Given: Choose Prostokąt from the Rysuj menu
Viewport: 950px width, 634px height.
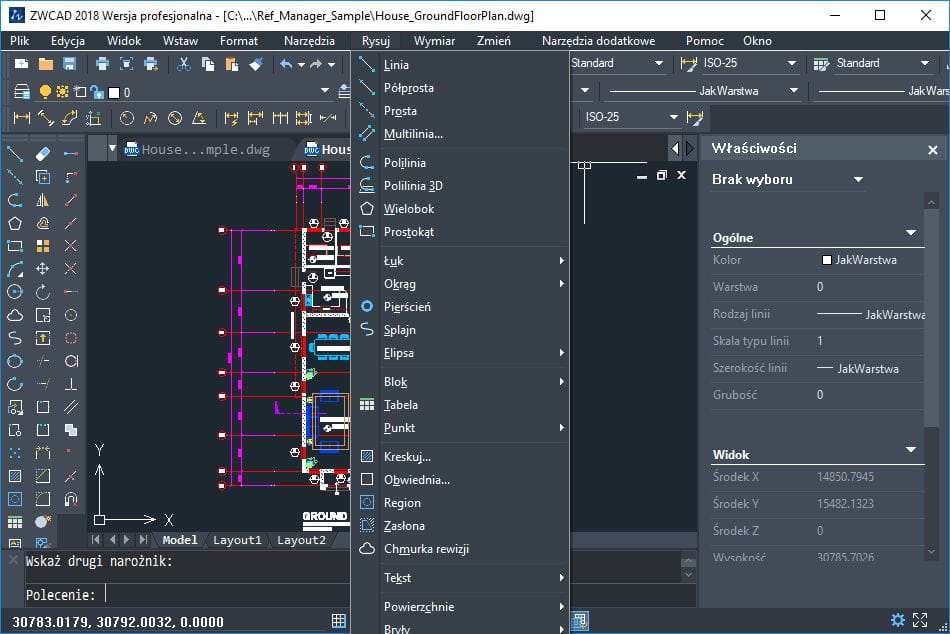Looking at the screenshot, I should click(408, 232).
